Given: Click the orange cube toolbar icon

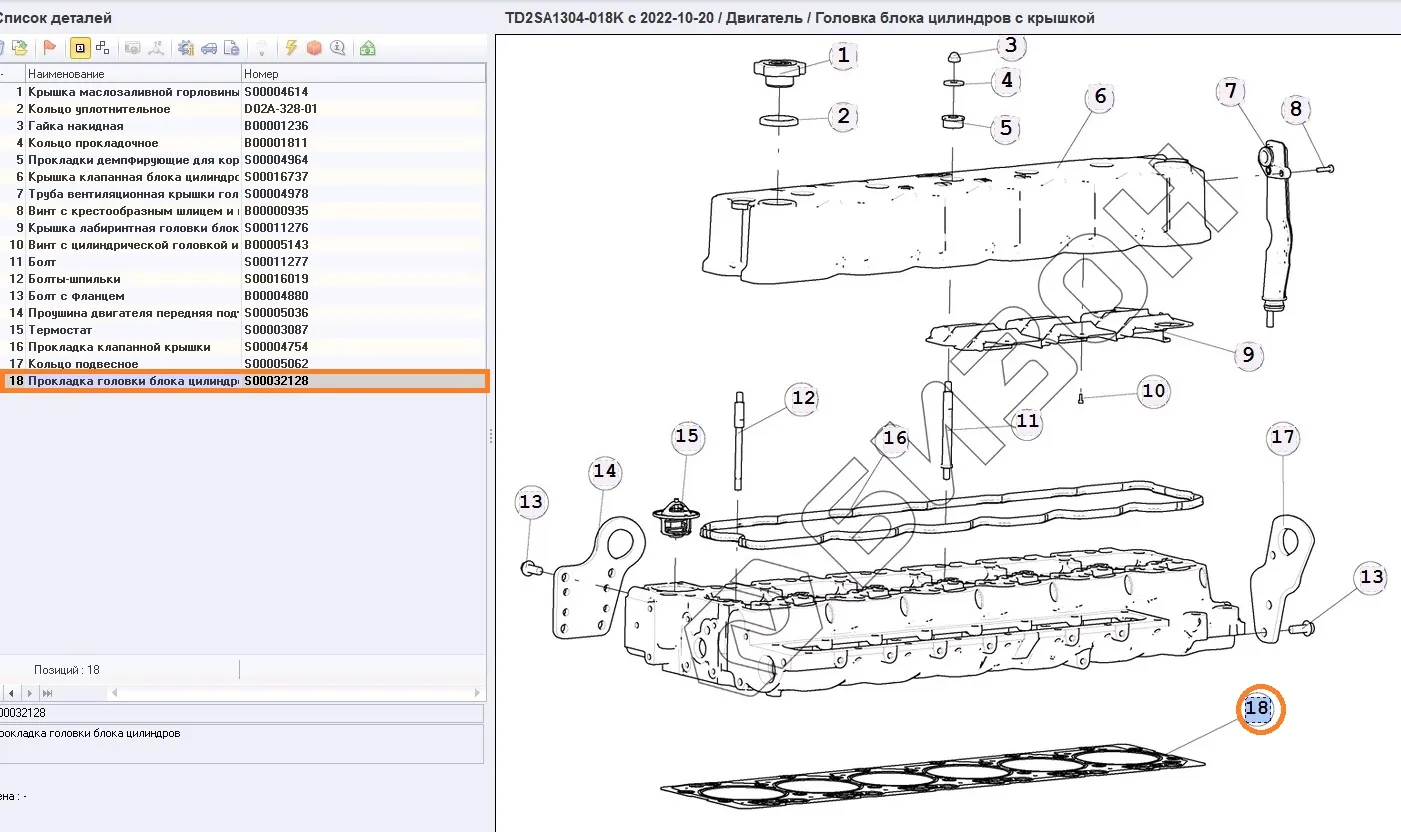Looking at the screenshot, I should pos(314,48).
